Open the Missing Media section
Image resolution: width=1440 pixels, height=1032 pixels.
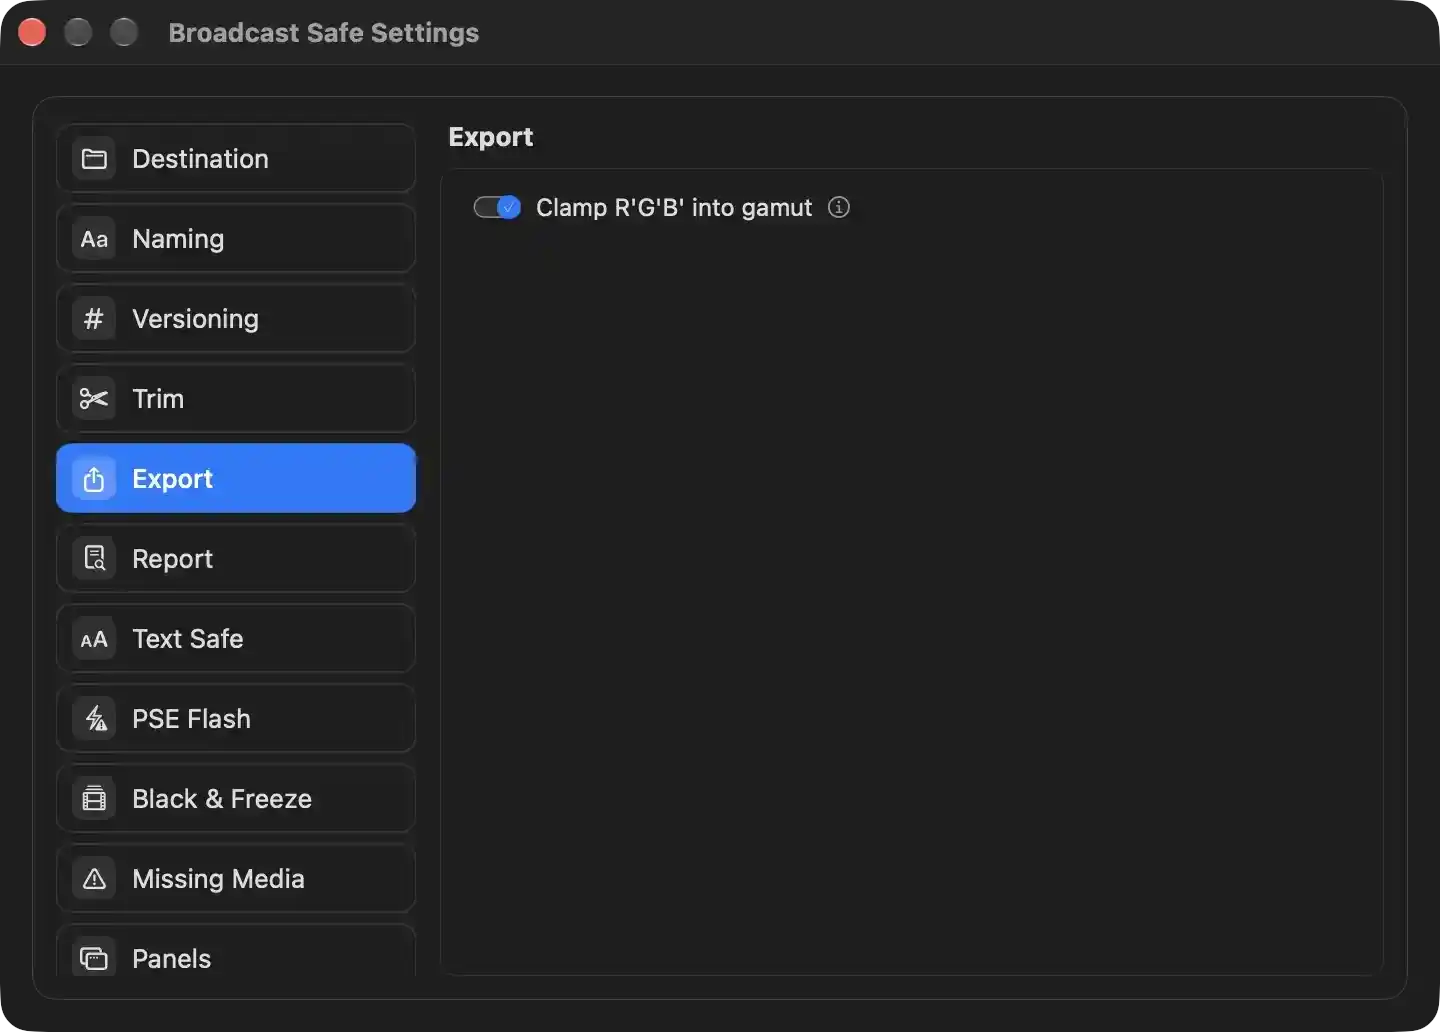(x=236, y=879)
